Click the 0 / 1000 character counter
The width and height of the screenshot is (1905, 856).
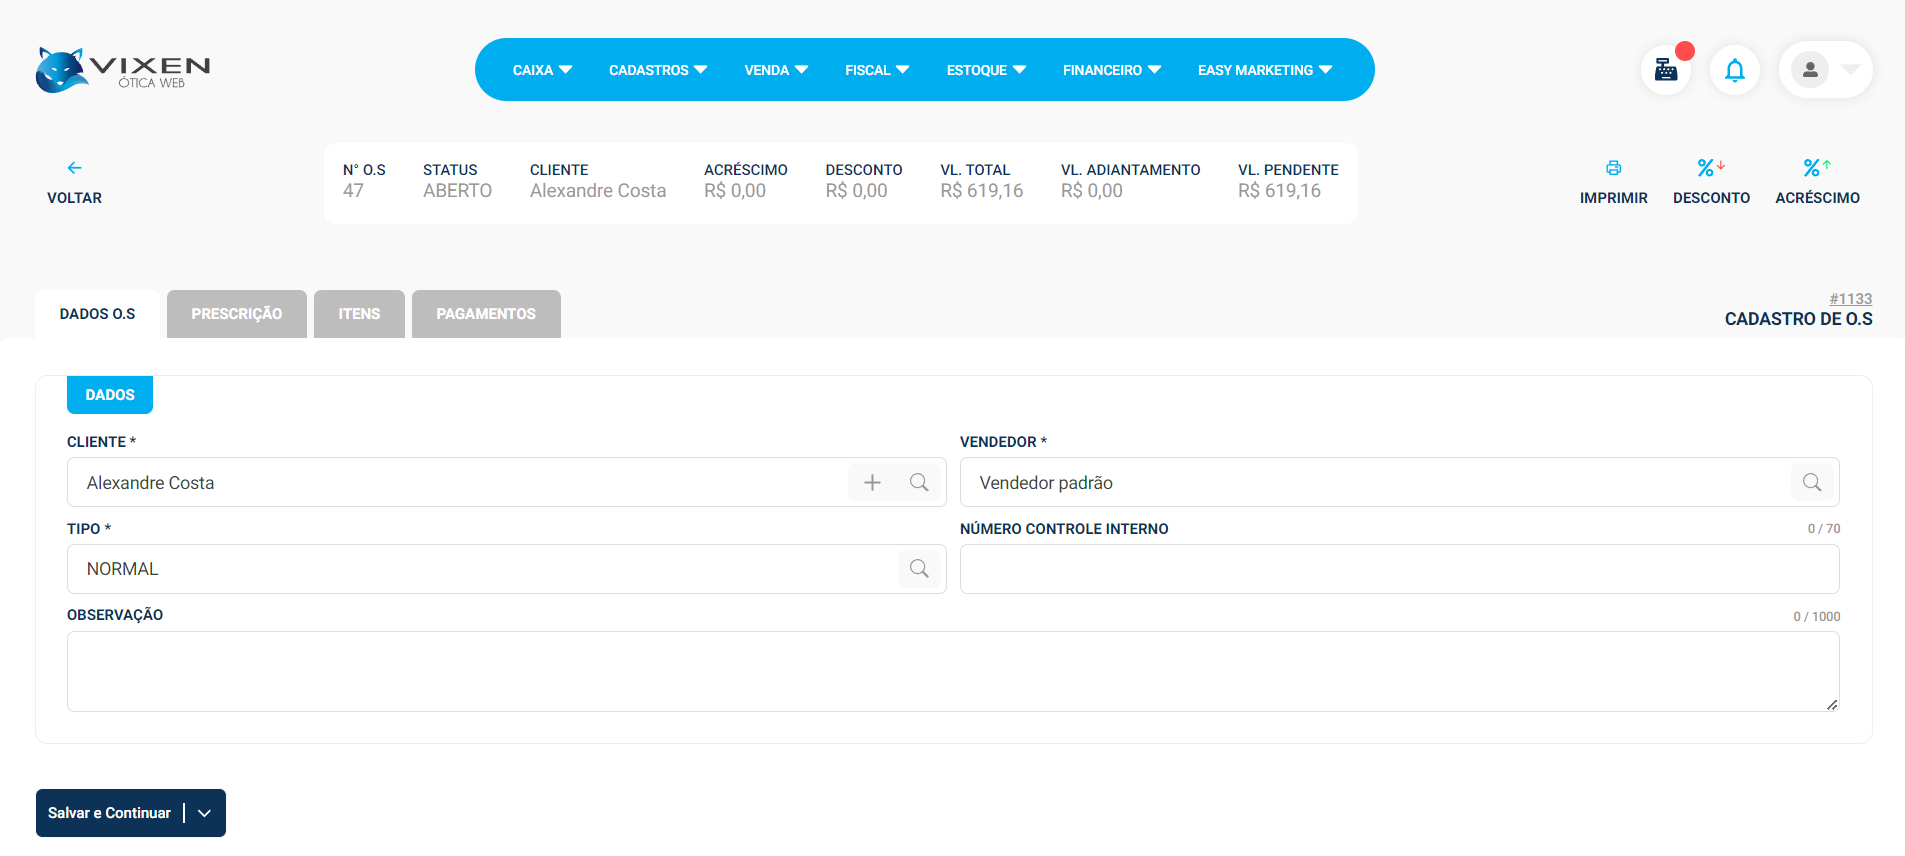click(x=1816, y=616)
